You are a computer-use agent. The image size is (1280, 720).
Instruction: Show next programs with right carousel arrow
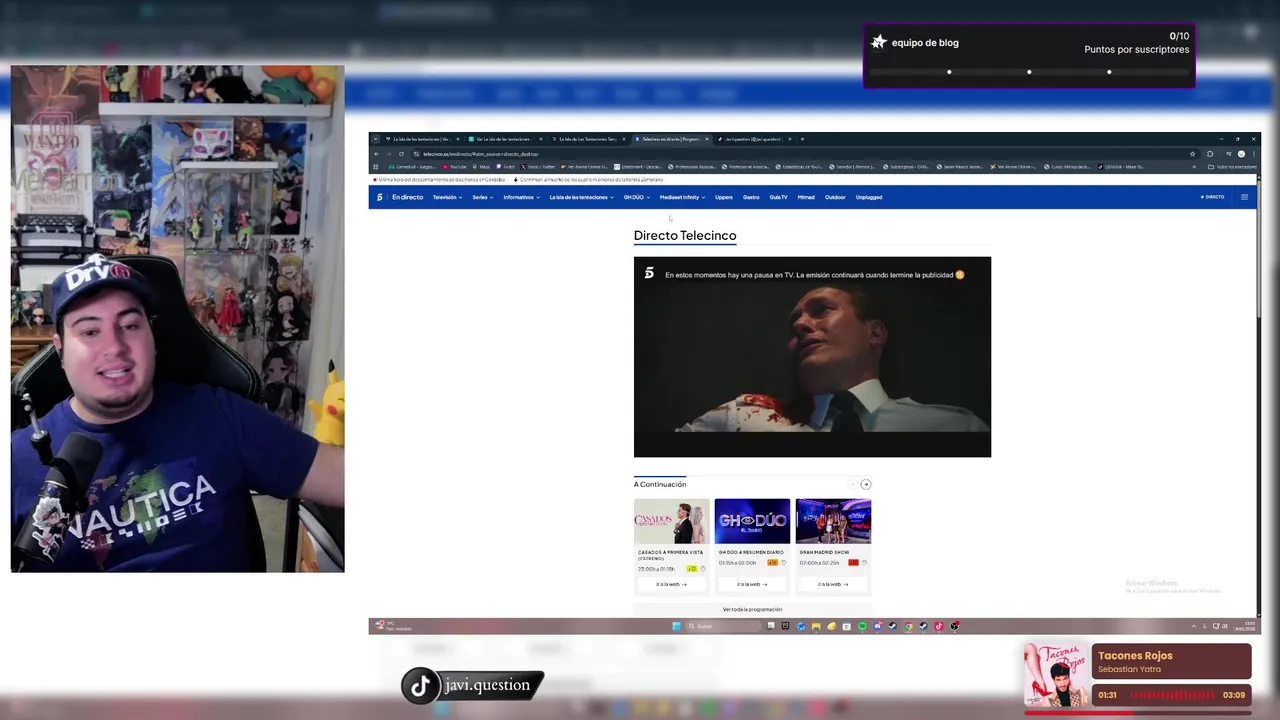click(866, 484)
